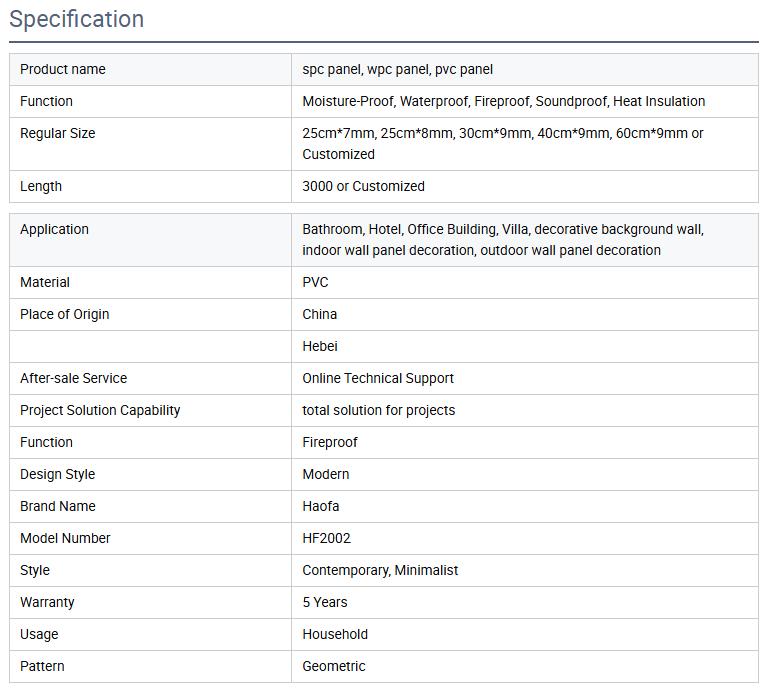Select the Fireproof value cell
Viewport: 761px width, 691px height.
click(330, 442)
